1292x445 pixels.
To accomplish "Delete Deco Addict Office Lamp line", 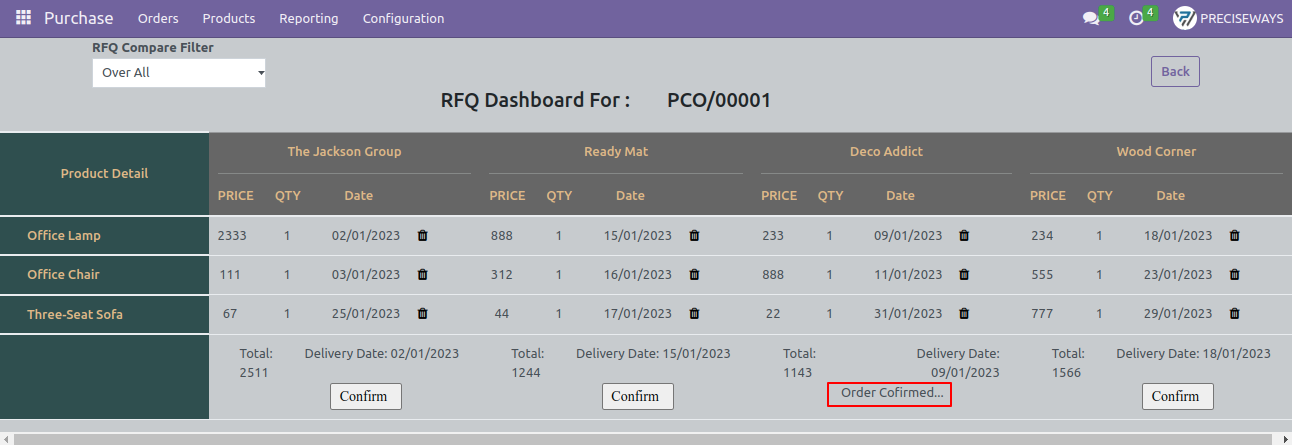I will (964, 236).
